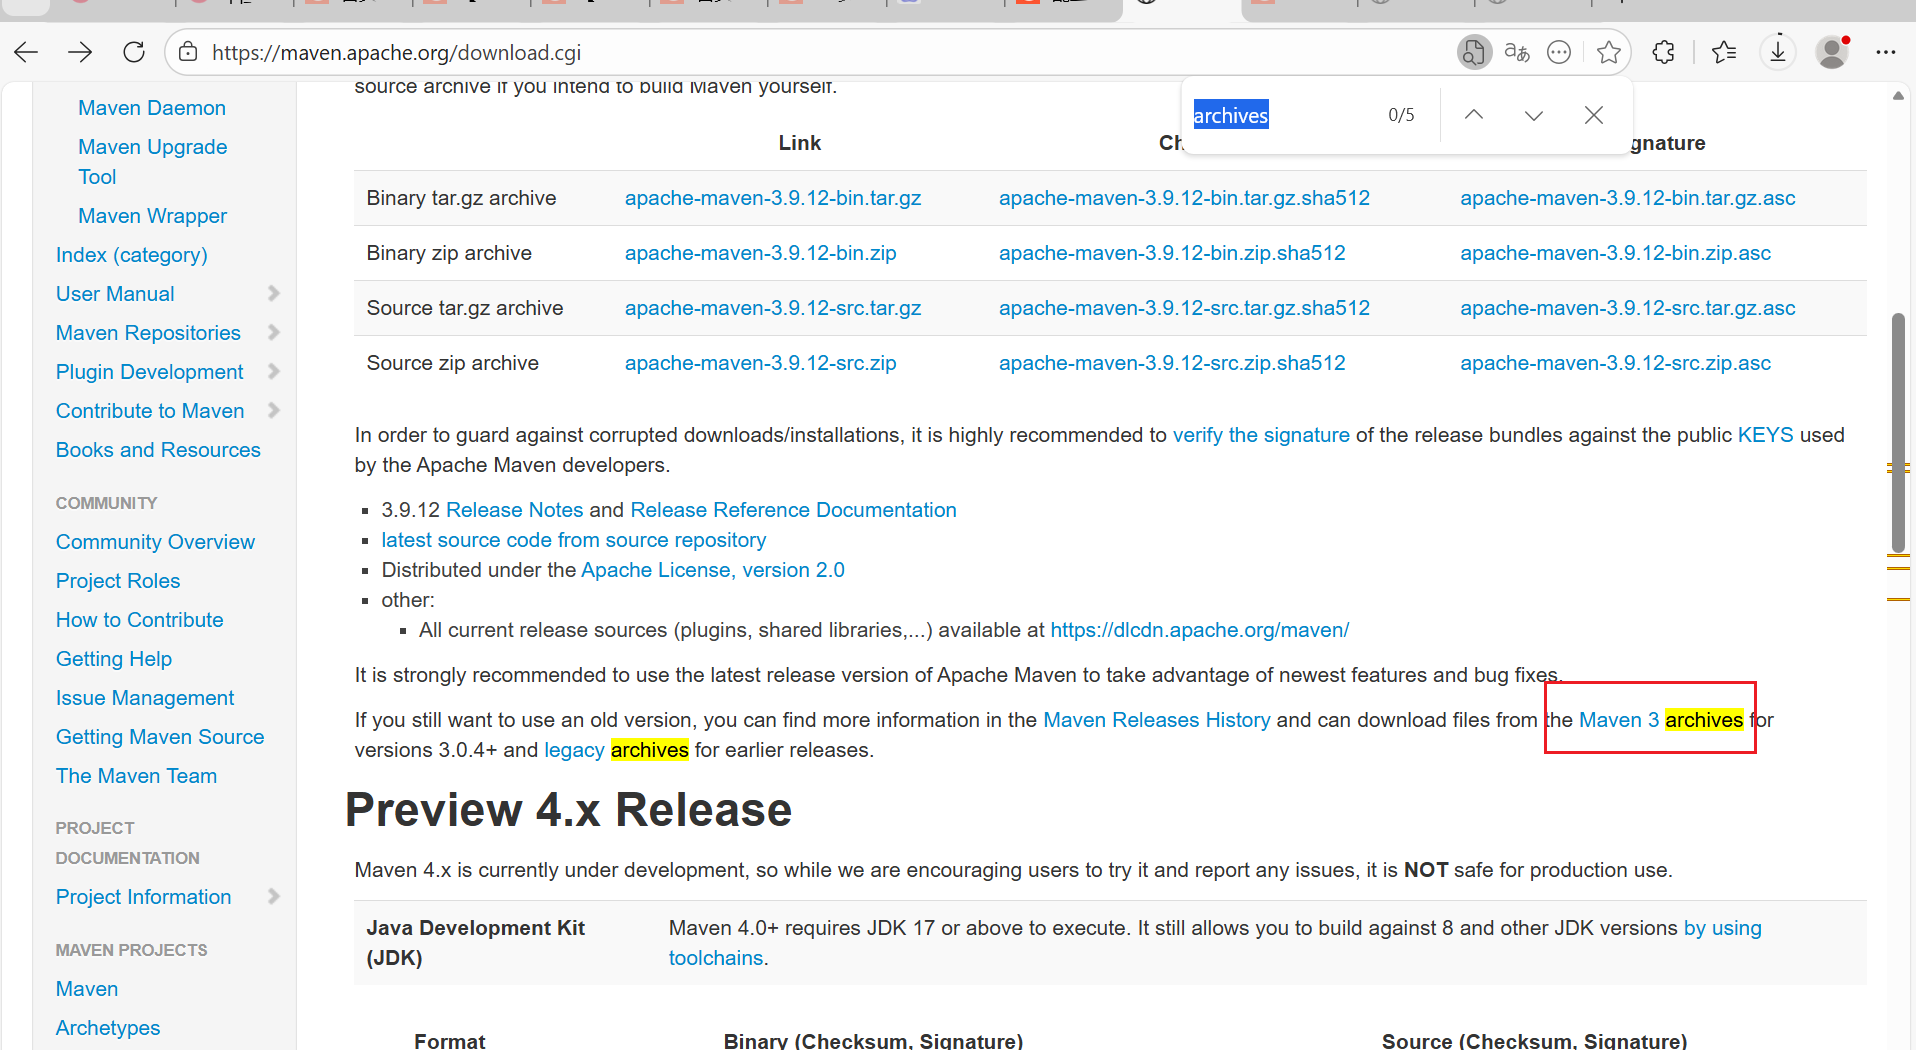Screen dimensions: 1916x1050
Task: View site information lock icon
Action: 188,53
